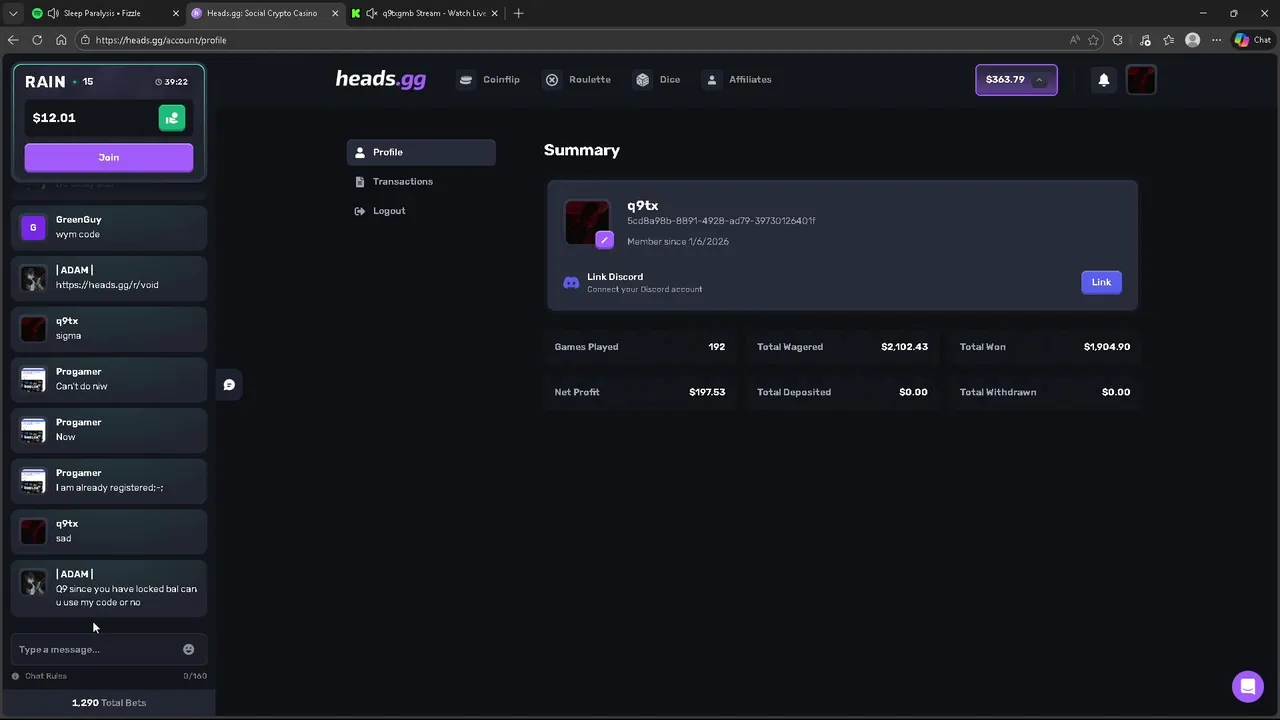The width and height of the screenshot is (1280, 720).
Task: Click the https://heads.gg/r/void chat link
Action: click(x=107, y=285)
